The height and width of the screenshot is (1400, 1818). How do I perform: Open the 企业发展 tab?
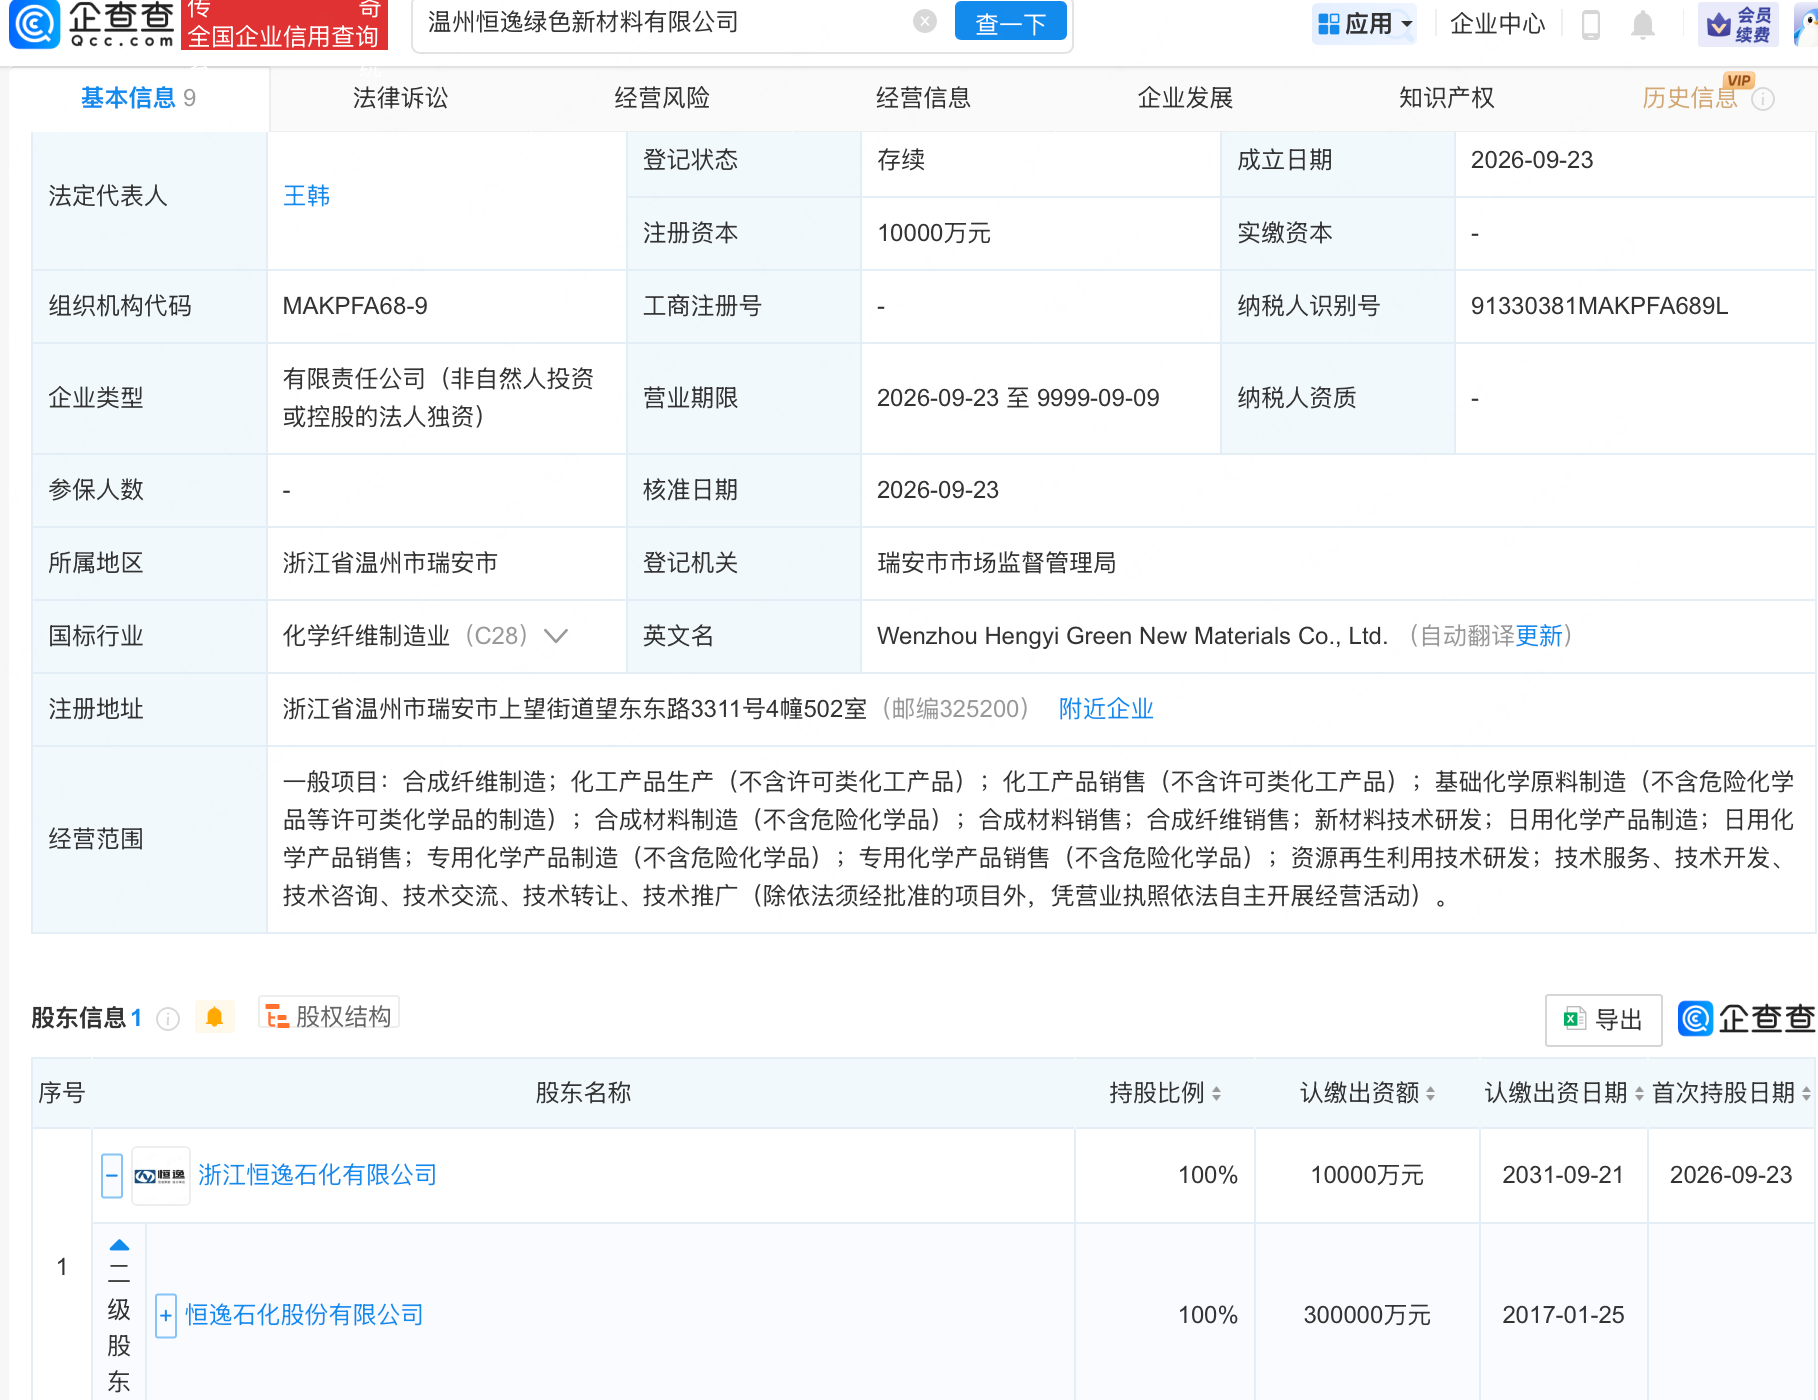coord(1185,98)
